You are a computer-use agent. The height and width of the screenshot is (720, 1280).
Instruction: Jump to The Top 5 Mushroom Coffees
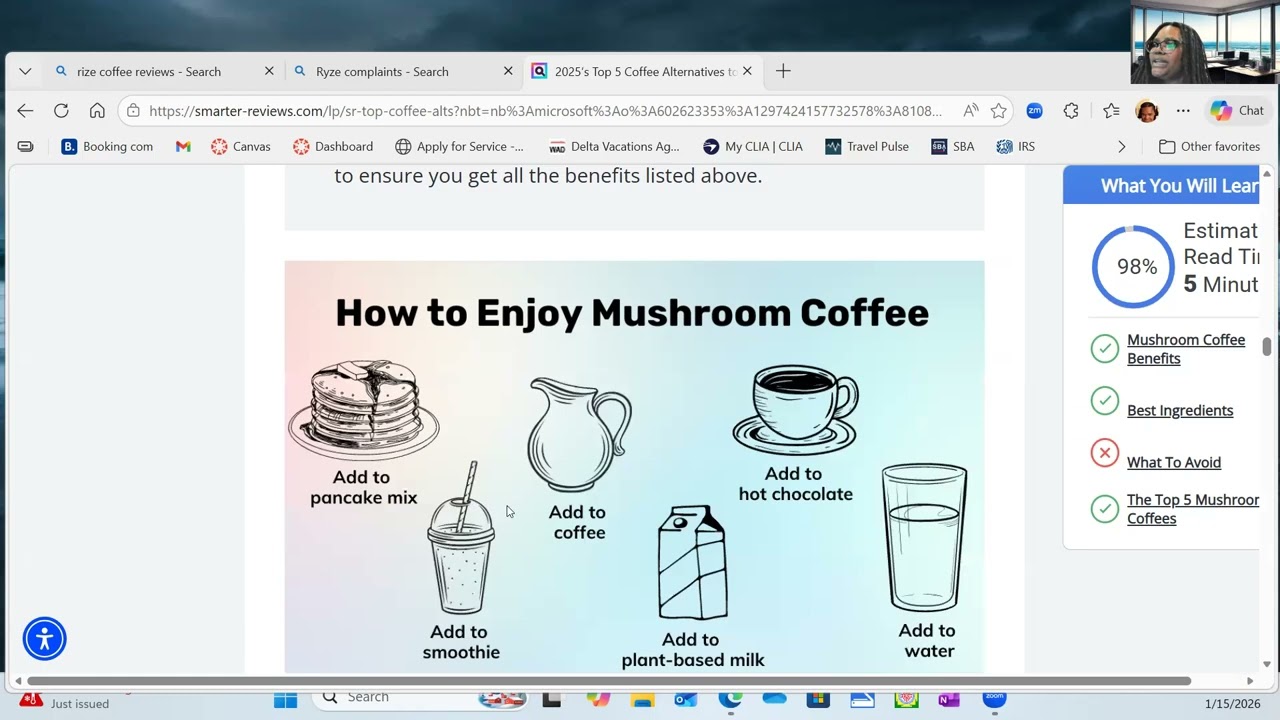(1193, 509)
